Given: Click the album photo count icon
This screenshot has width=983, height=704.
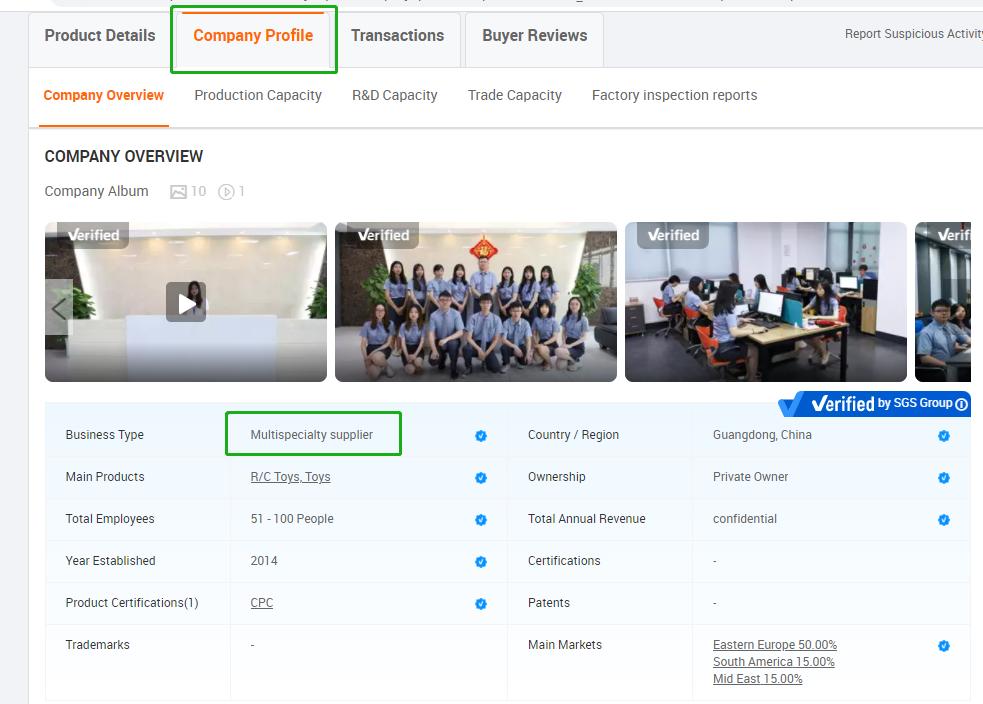Looking at the screenshot, I should (178, 192).
